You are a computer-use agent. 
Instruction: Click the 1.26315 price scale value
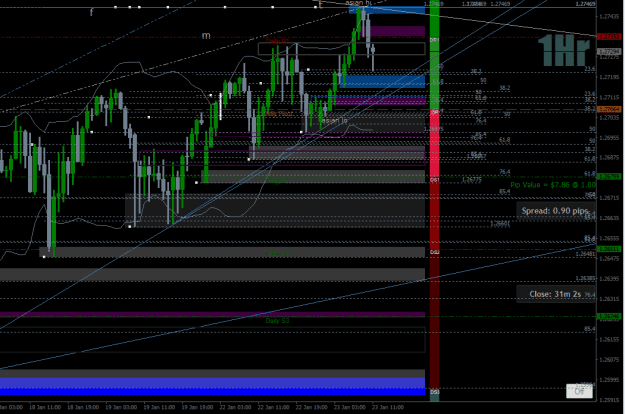[609, 299]
